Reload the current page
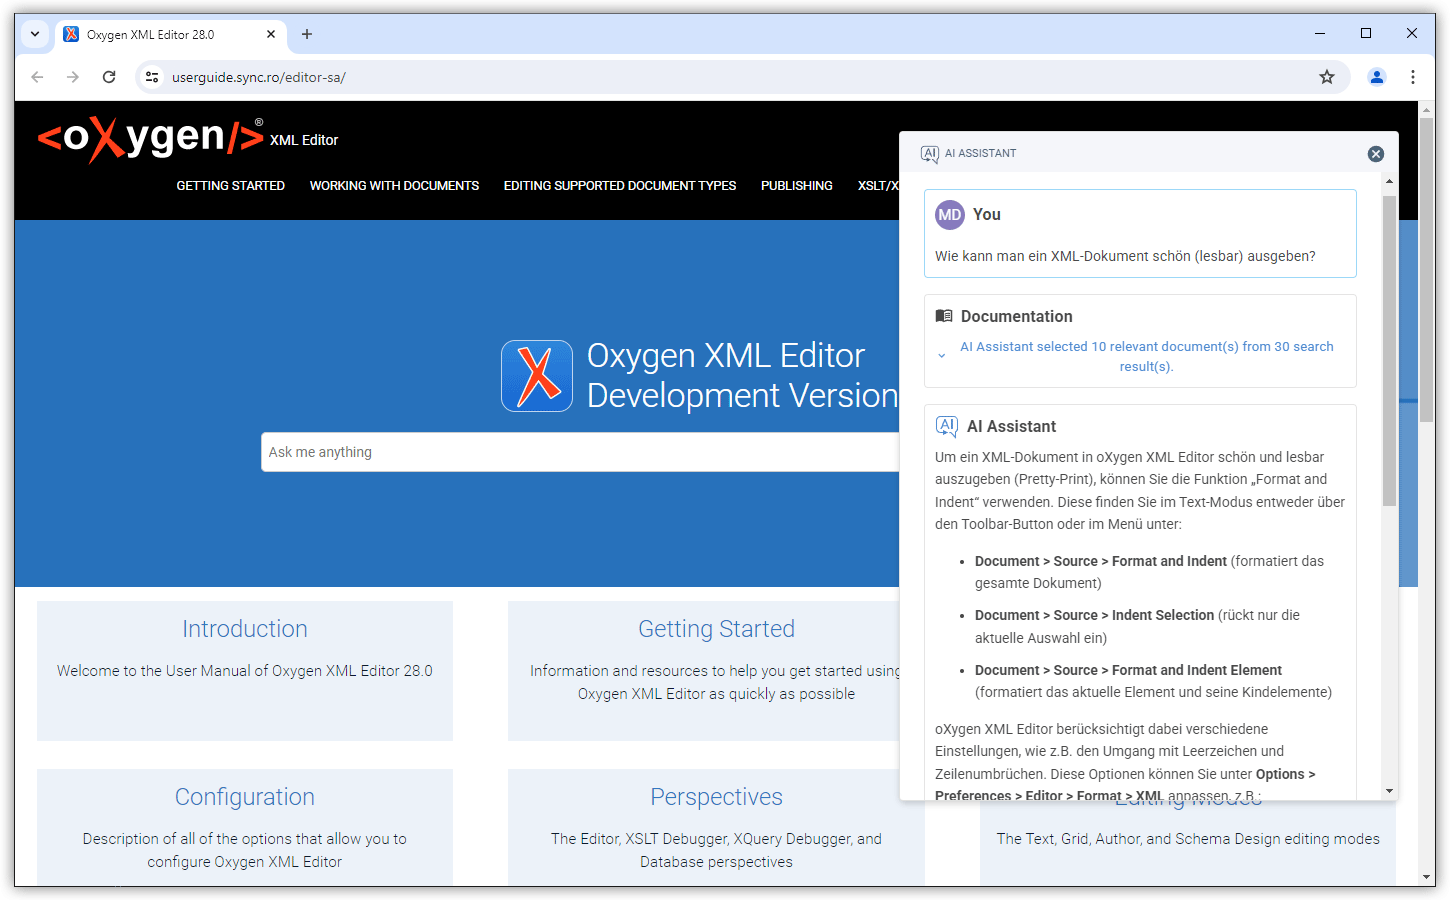 (x=109, y=77)
